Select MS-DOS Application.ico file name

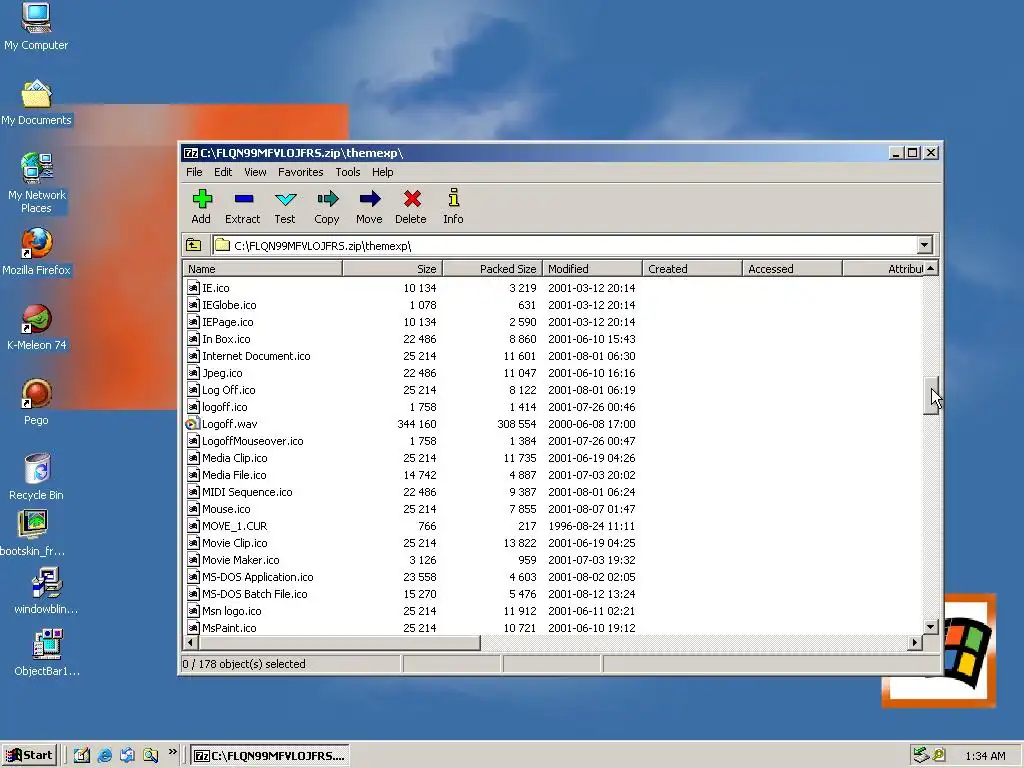click(257, 577)
